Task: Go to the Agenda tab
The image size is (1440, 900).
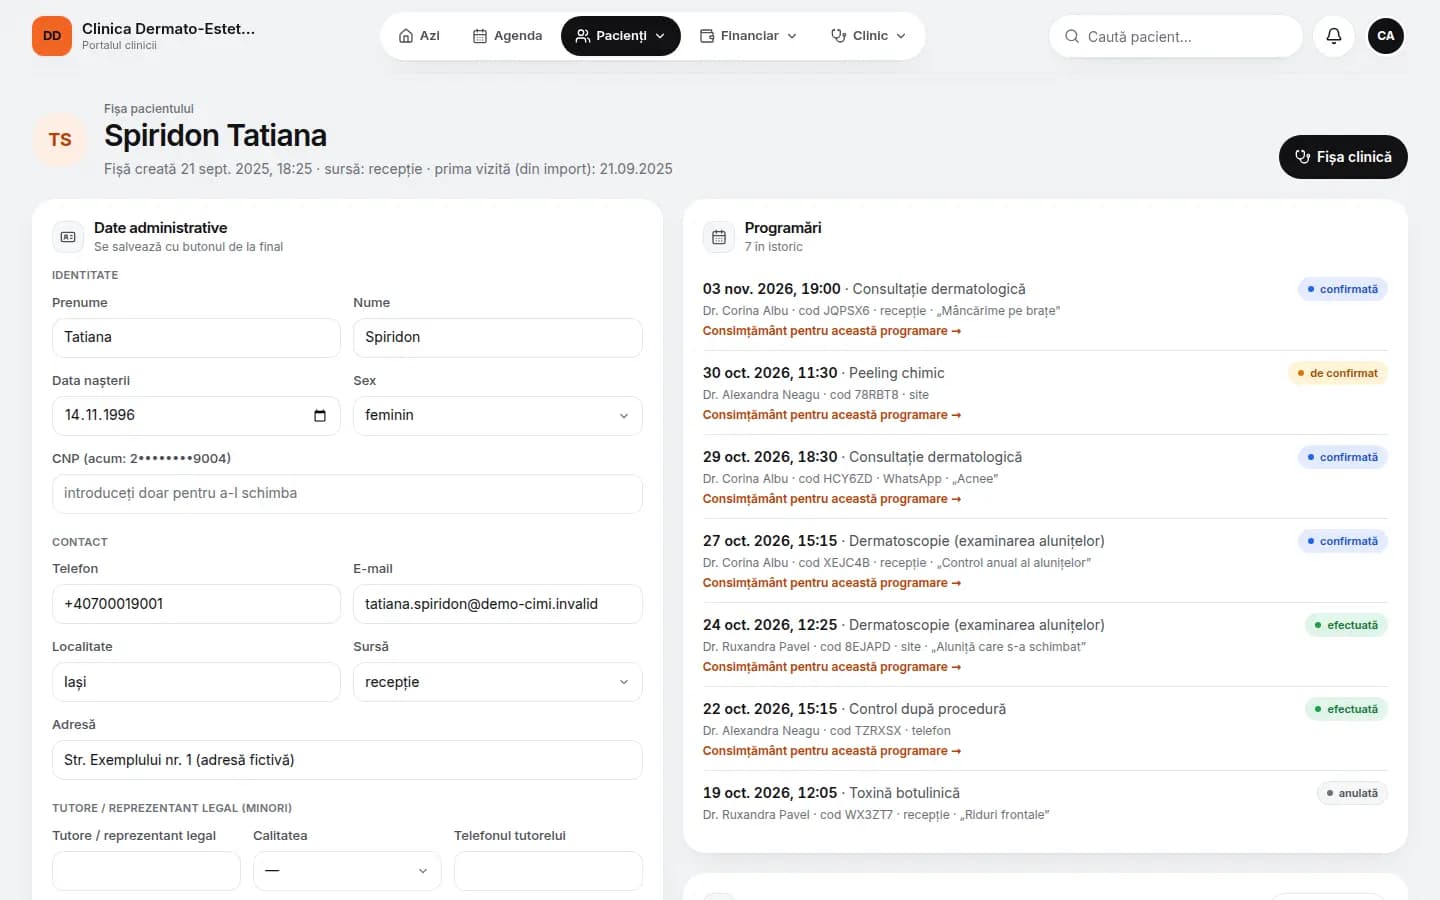Action: click(x=507, y=36)
